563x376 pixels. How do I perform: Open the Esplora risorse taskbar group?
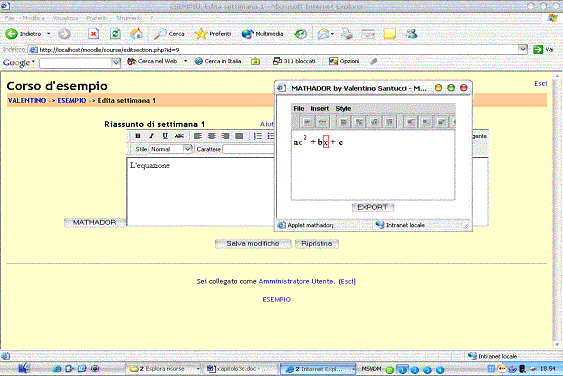[x=164, y=369]
